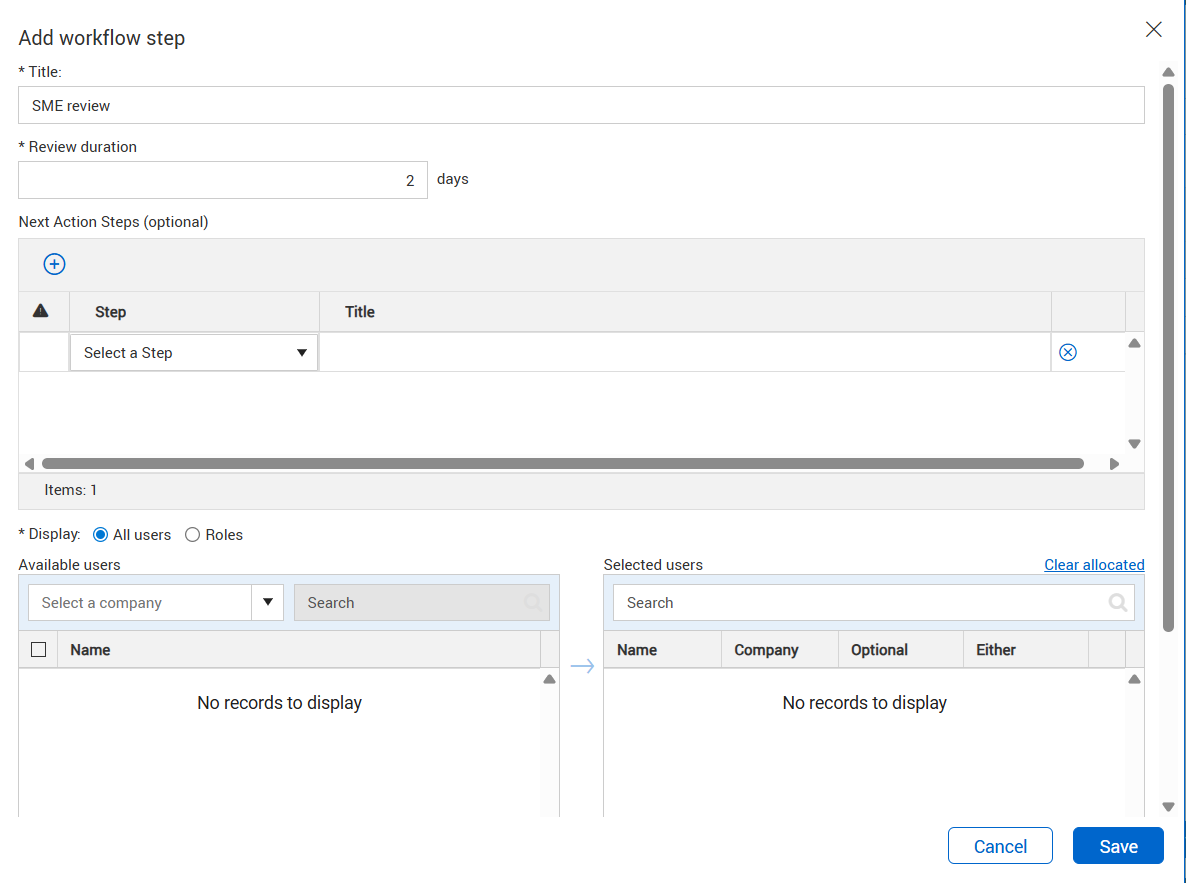Click the Cancel button
The height and width of the screenshot is (883, 1186).
[x=999, y=846]
